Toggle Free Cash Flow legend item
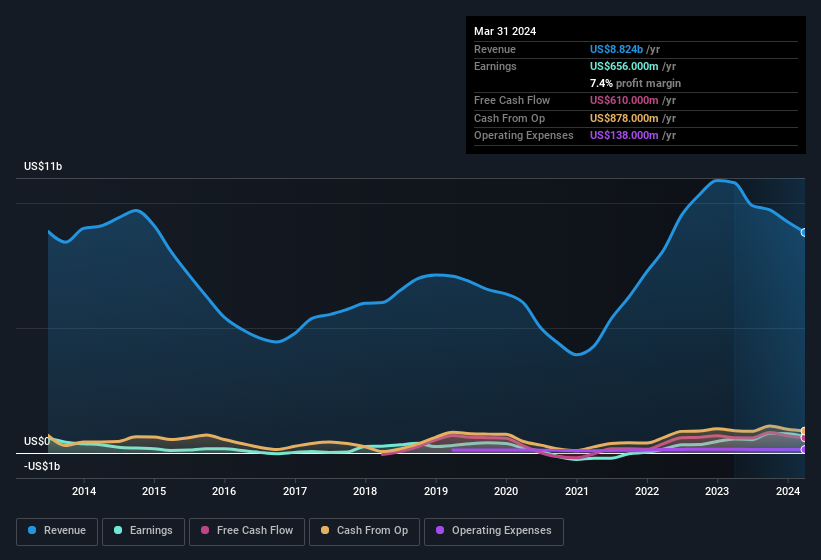 (248, 531)
